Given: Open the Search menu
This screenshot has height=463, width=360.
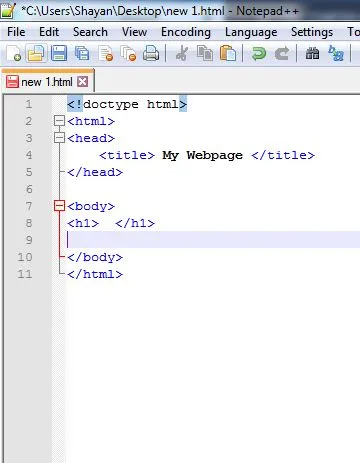Looking at the screenshot, I should [x=90, y=32].
